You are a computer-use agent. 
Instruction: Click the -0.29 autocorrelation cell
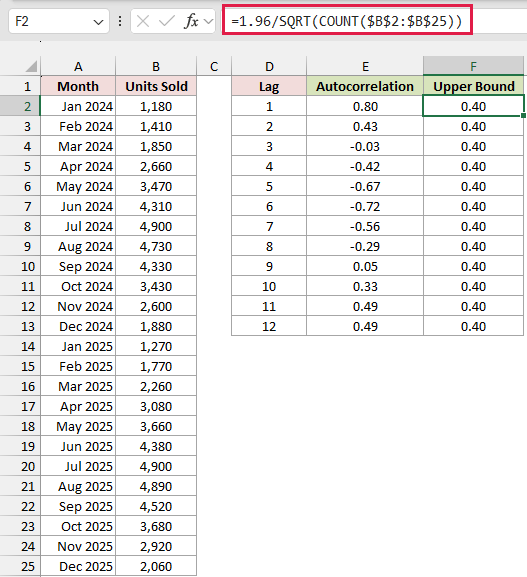(365, 246)
